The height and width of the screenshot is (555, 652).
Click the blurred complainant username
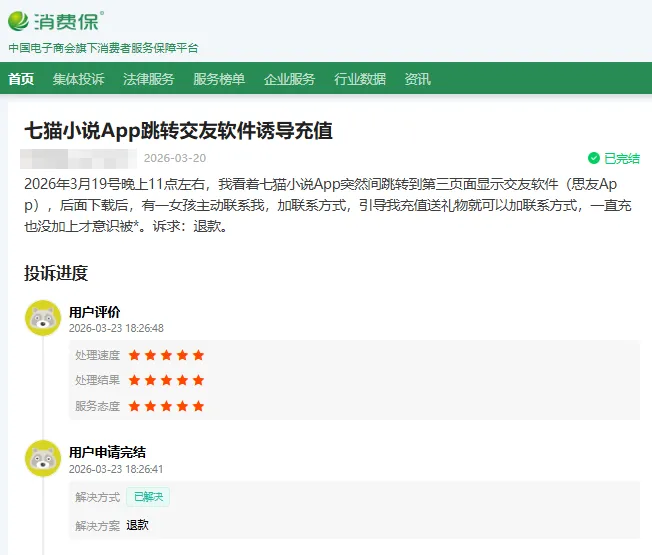78,158
